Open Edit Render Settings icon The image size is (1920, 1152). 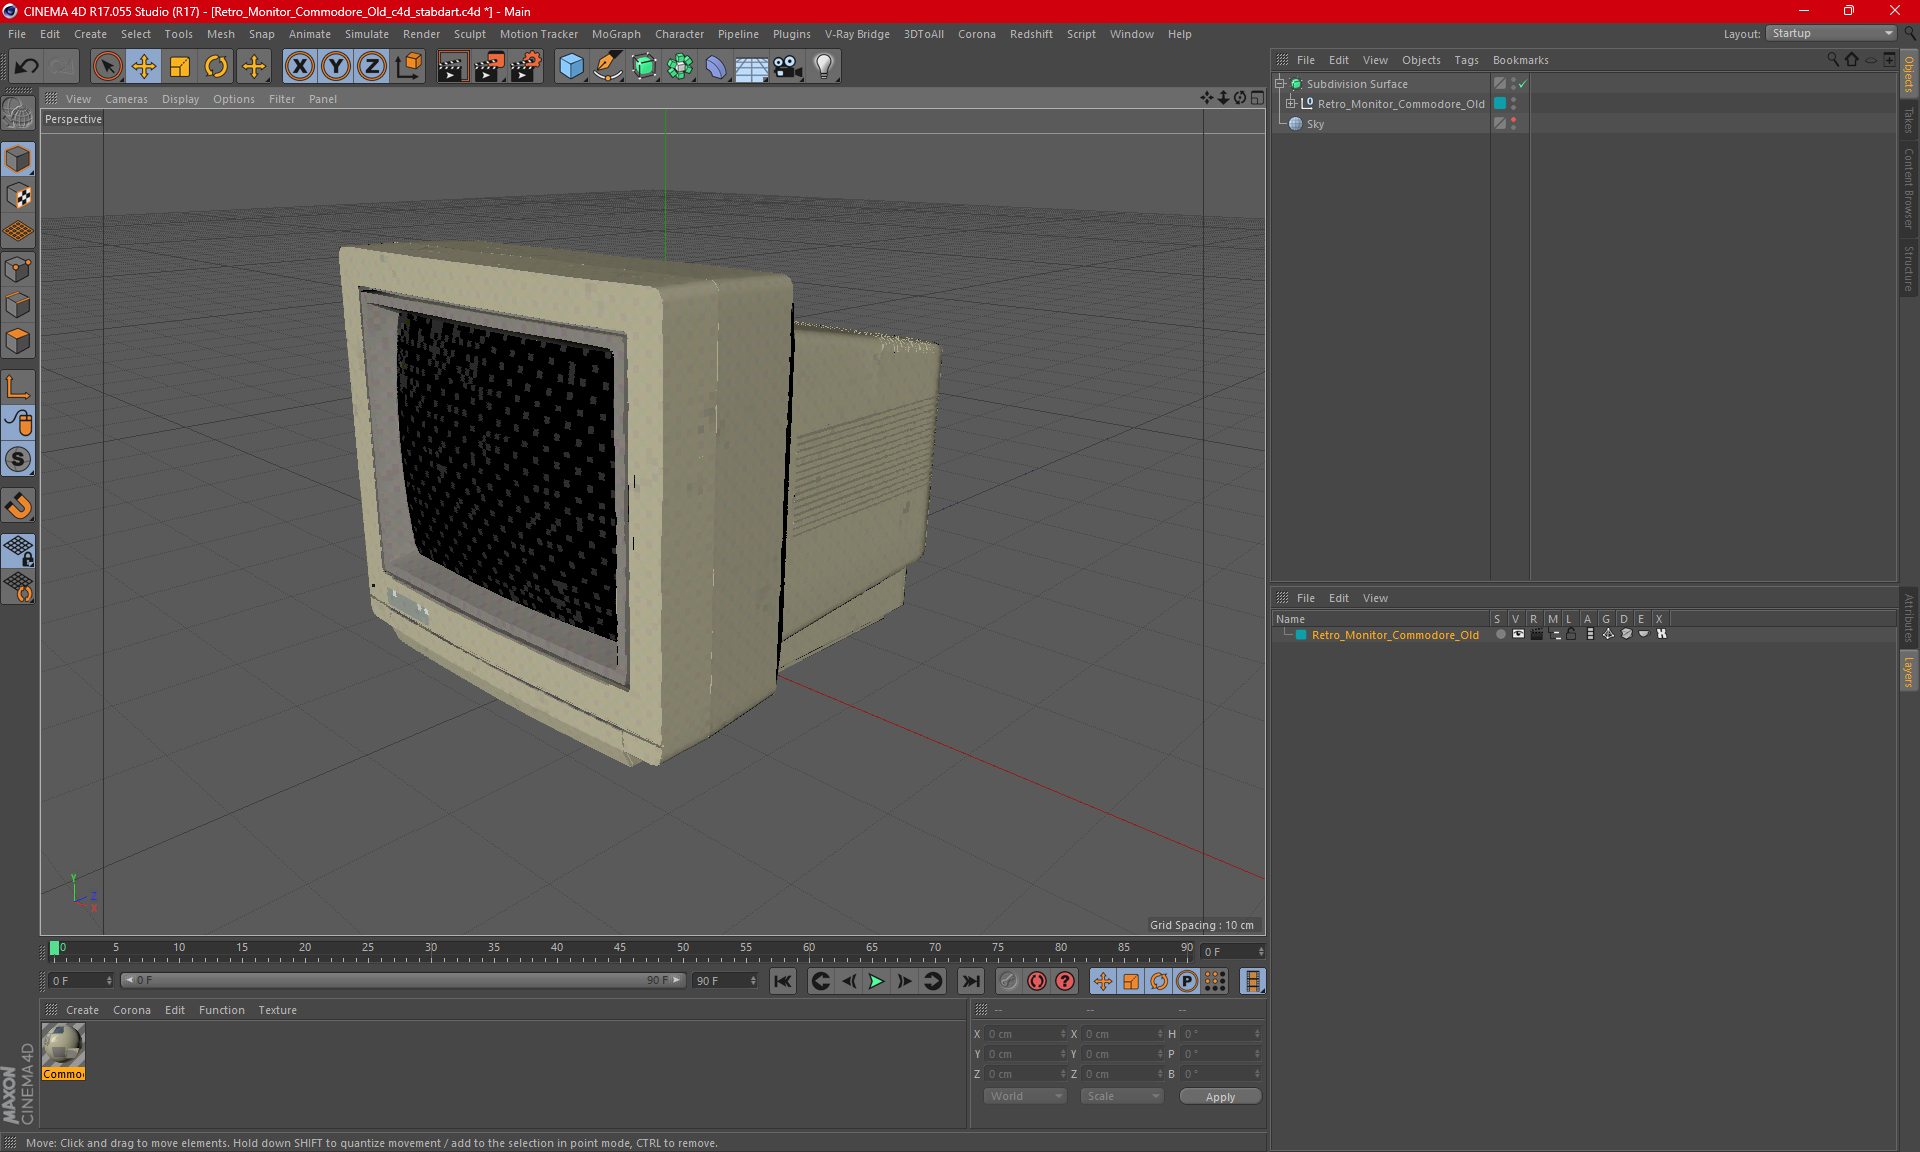tap(526, 66)
